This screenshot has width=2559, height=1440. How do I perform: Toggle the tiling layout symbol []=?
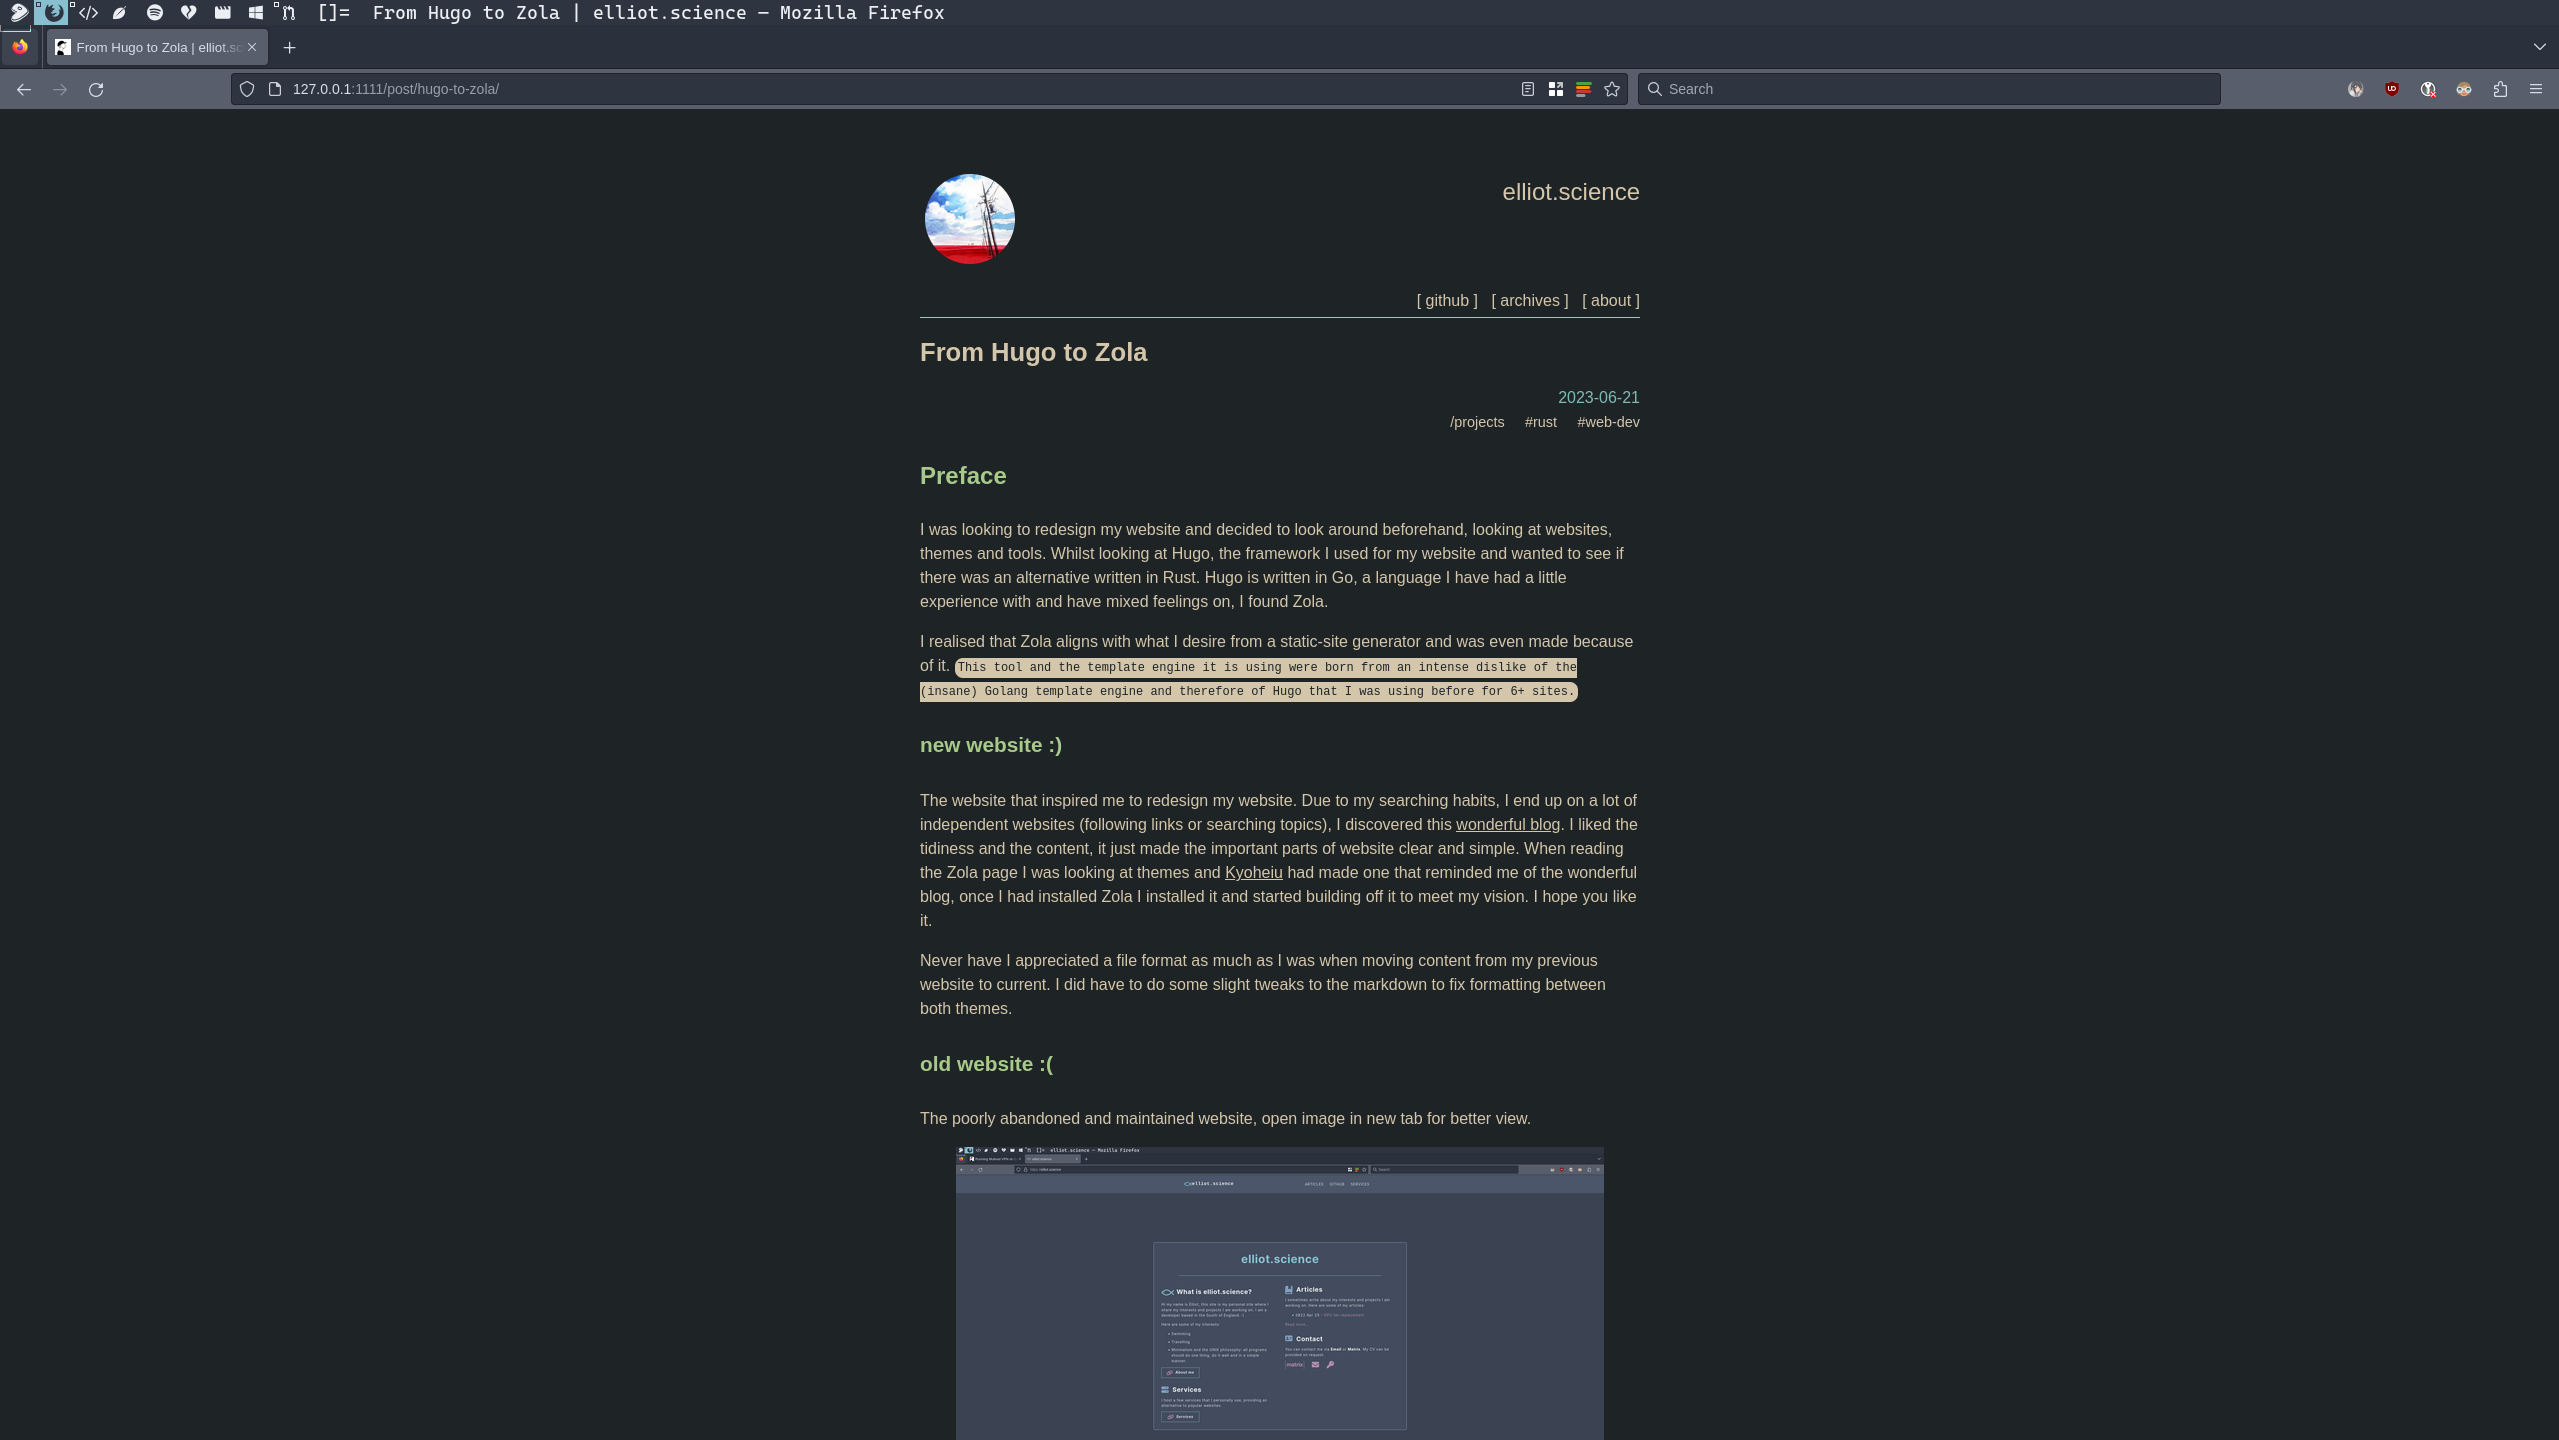pyautogui.click(x=334, y=12)
